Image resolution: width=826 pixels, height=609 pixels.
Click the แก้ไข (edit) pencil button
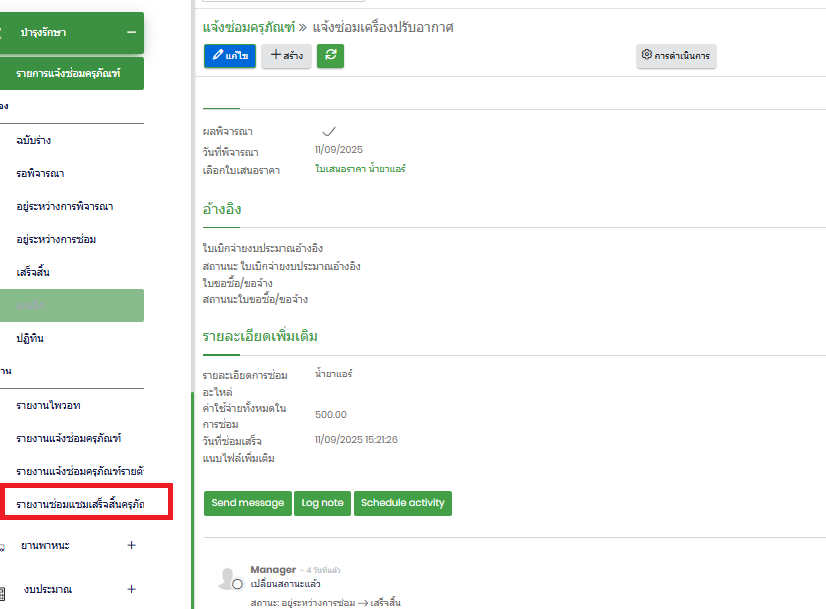pyautogui.click(x=230, y=56)
